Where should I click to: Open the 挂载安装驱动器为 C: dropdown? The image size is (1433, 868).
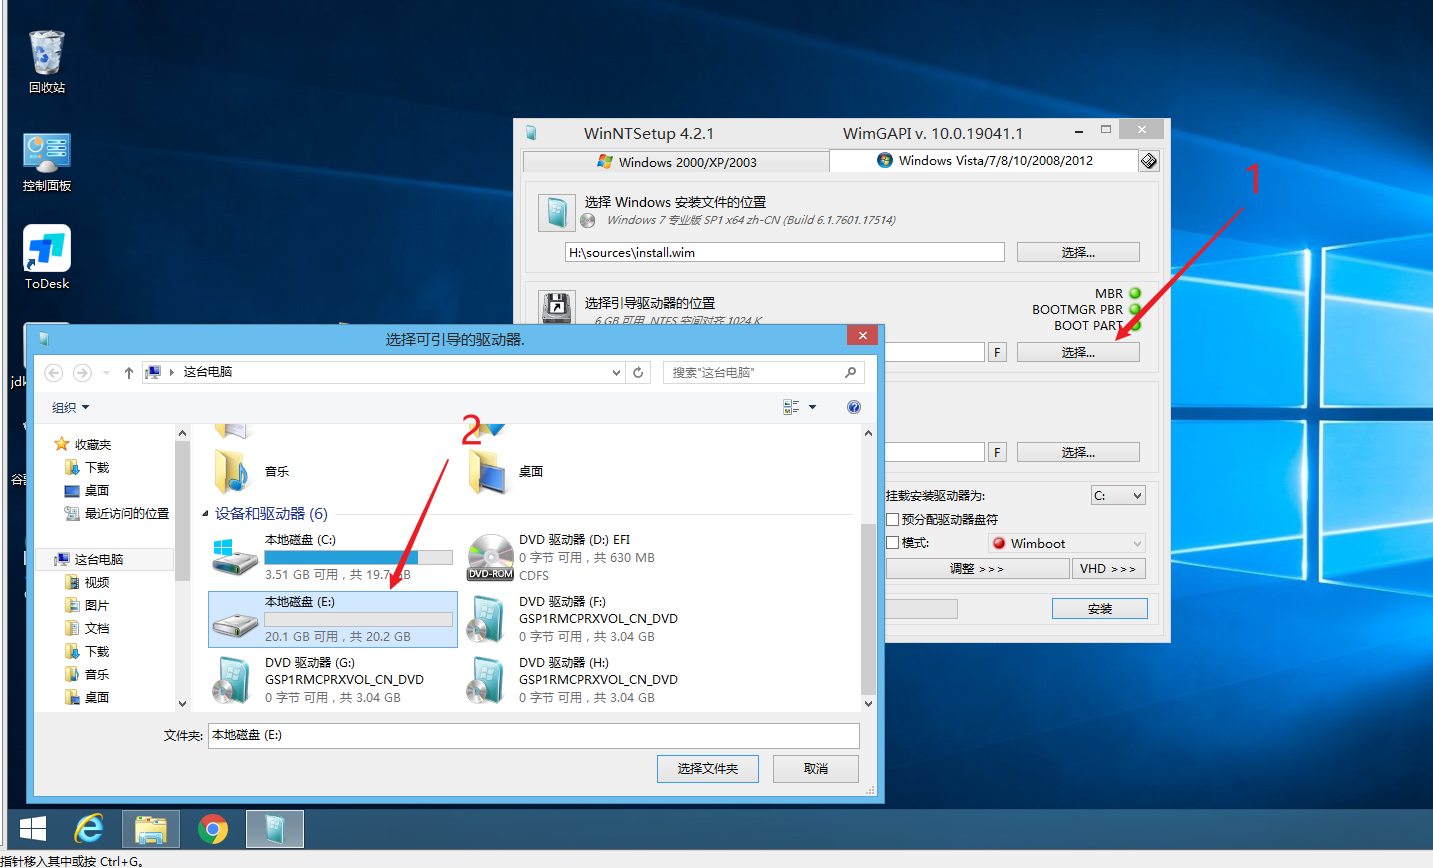(x=1118, y=495)
